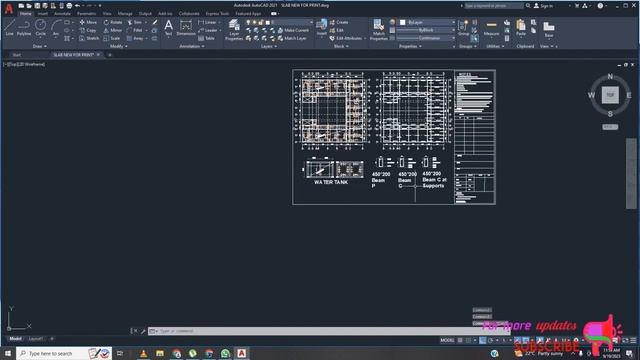Expand the Layers panel
The width and height of the screenshot is (640, 360).
(269, 47)
